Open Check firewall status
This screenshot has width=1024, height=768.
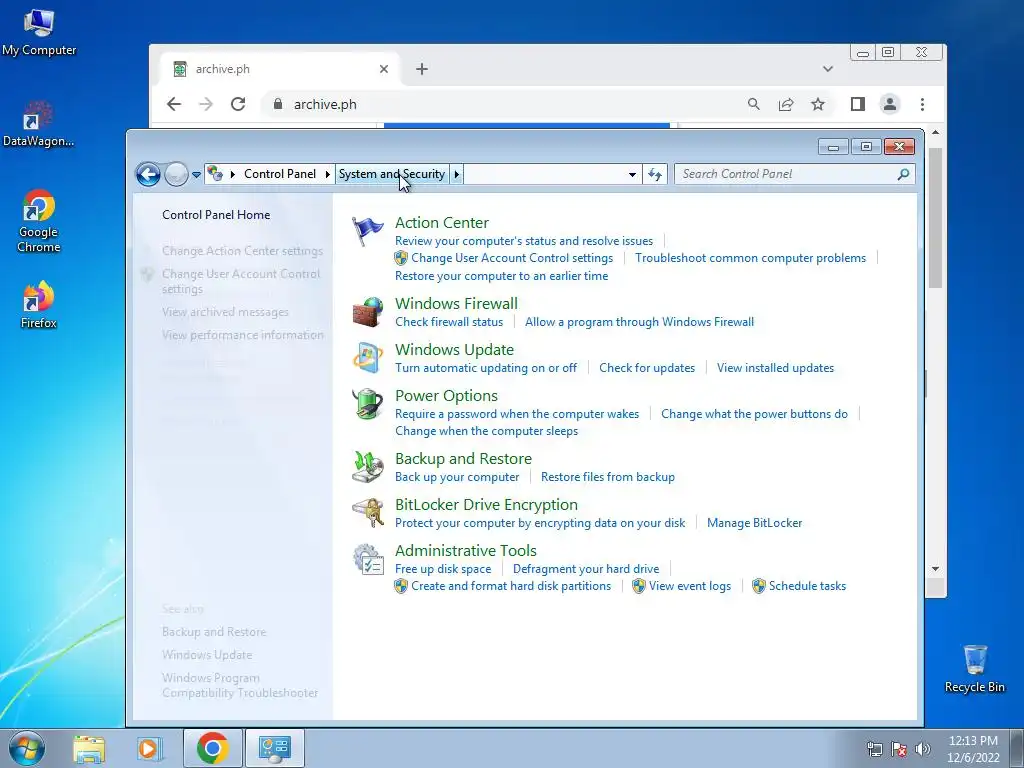449,322
